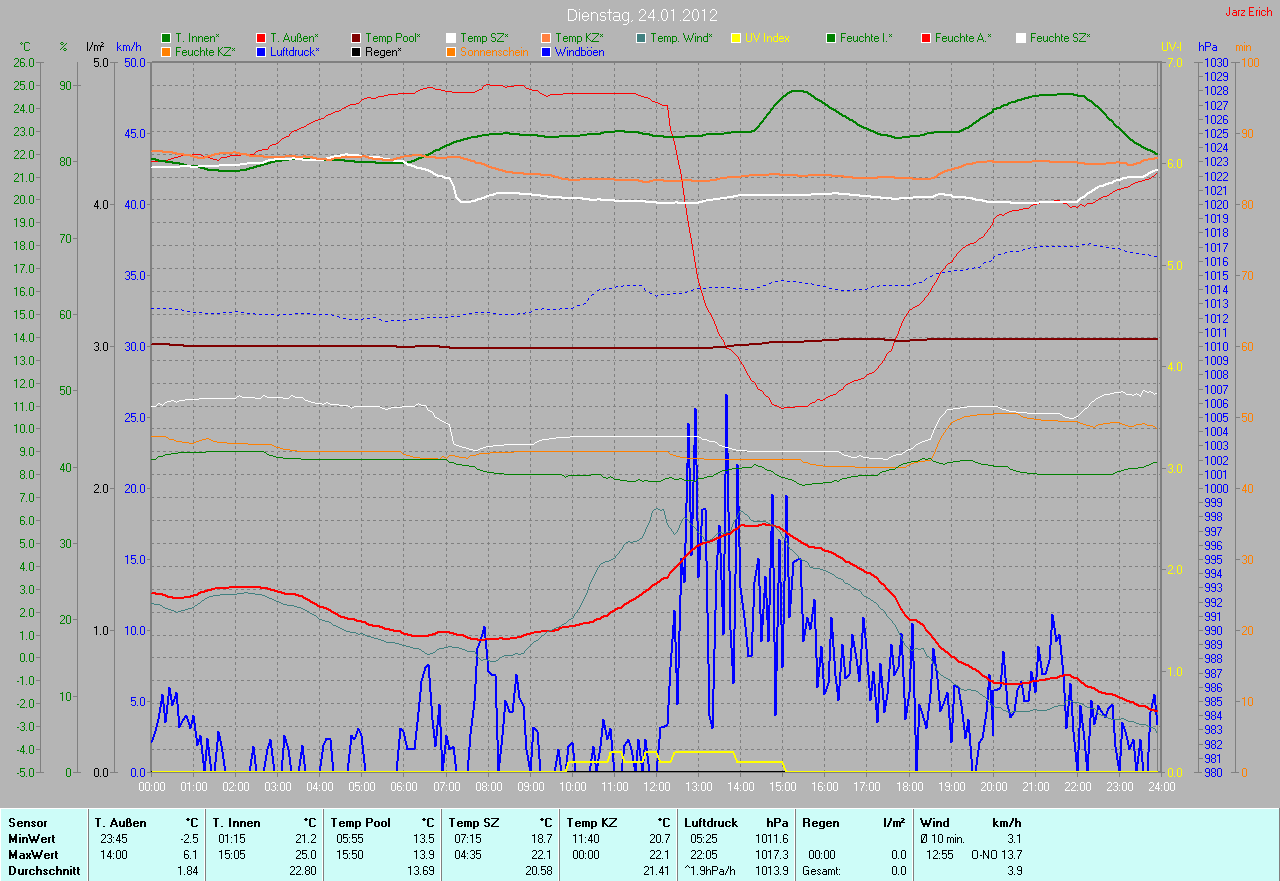Click the Feuchte SZ legend label

click(x=1059, y=38)
